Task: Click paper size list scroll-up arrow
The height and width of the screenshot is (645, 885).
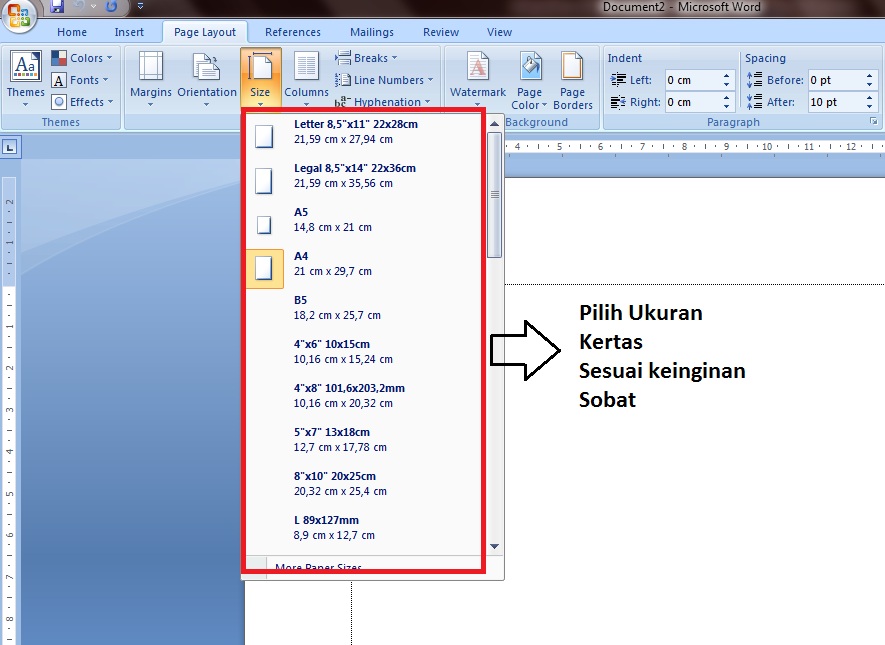Action: [494, 124]
